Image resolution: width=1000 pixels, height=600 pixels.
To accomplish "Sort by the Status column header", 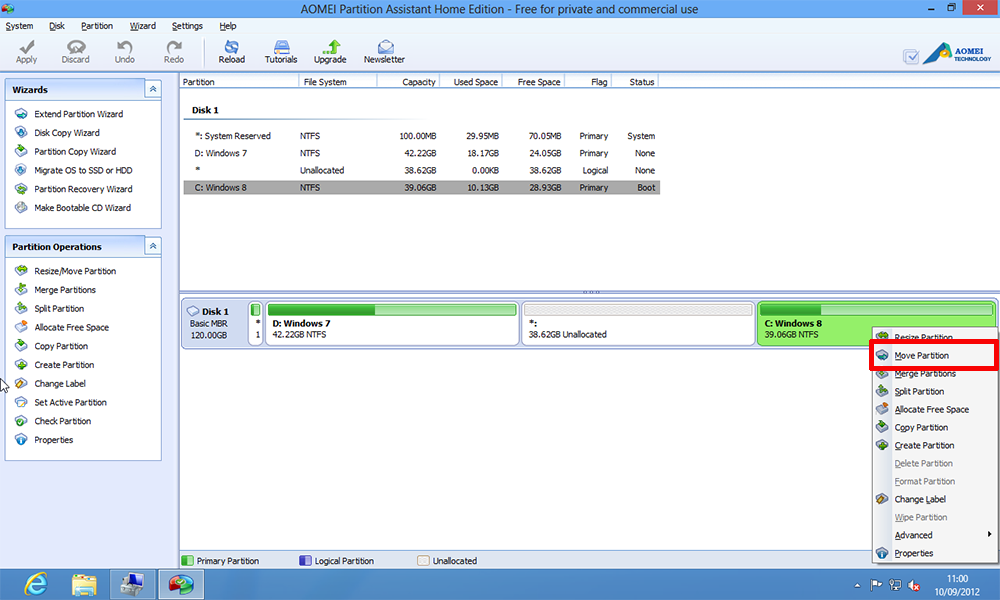I will [x=635, y=82].
